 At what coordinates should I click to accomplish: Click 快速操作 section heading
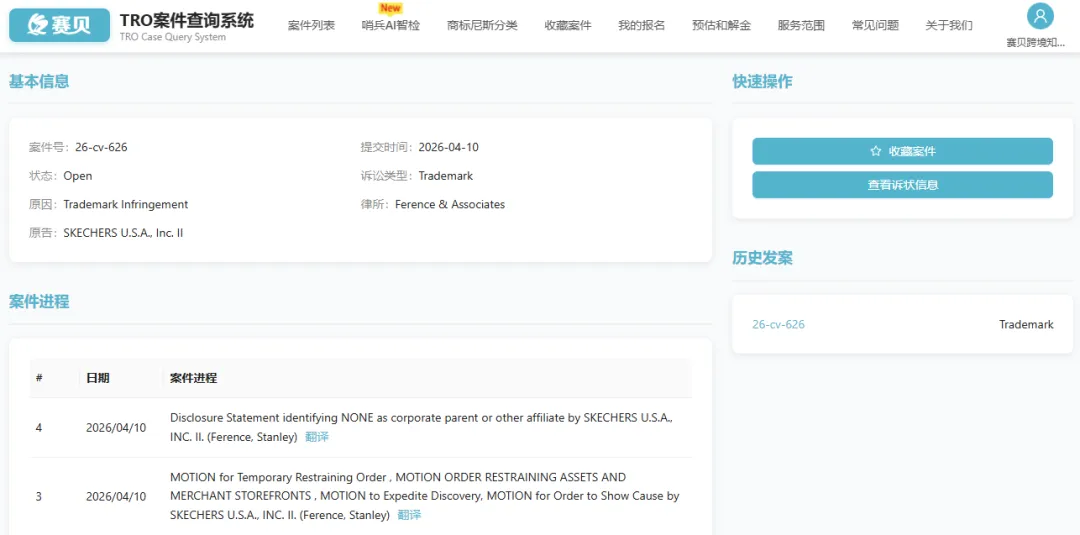[762, 82]
